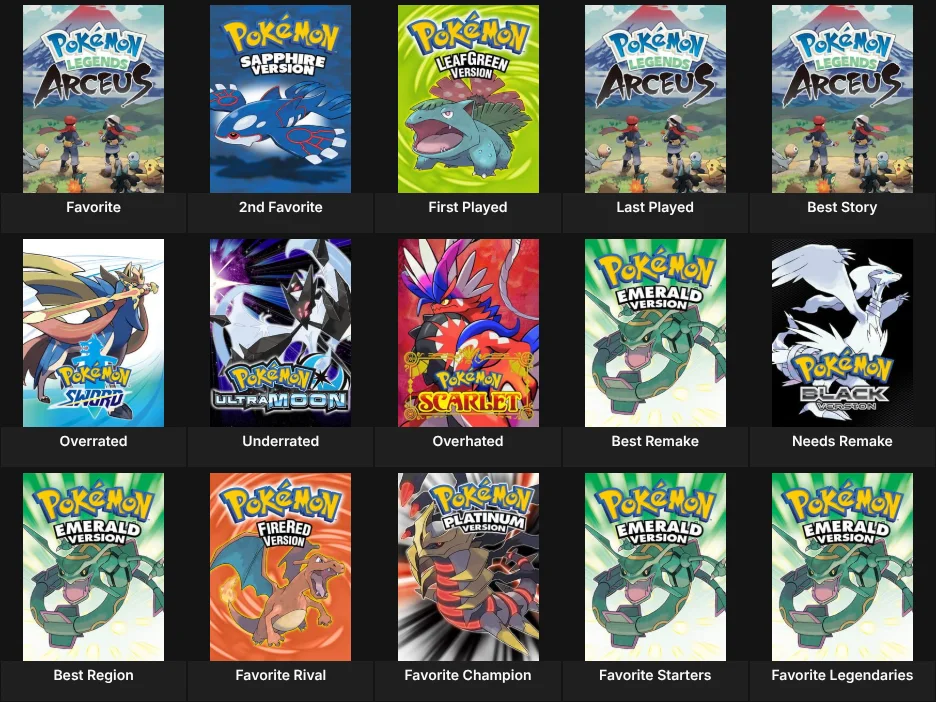Select the Pokémon Sapphire Version cover
This screenshot has height=702, width=936.
click(x=281, y=99)
